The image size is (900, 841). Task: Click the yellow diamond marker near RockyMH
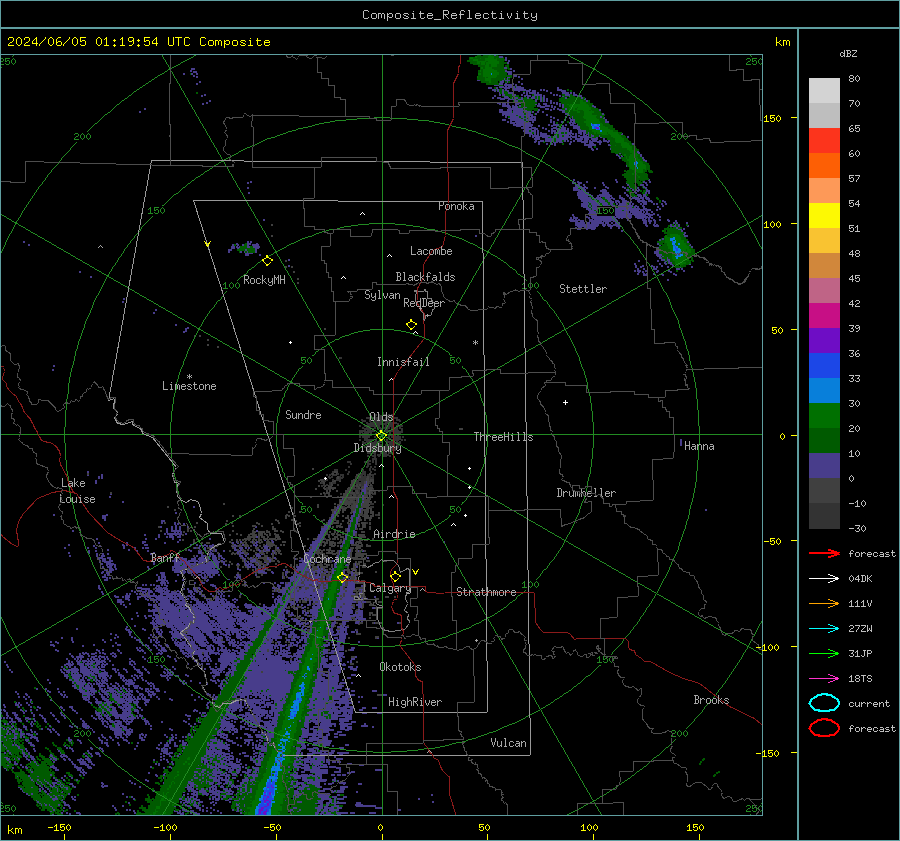point(267,261)
